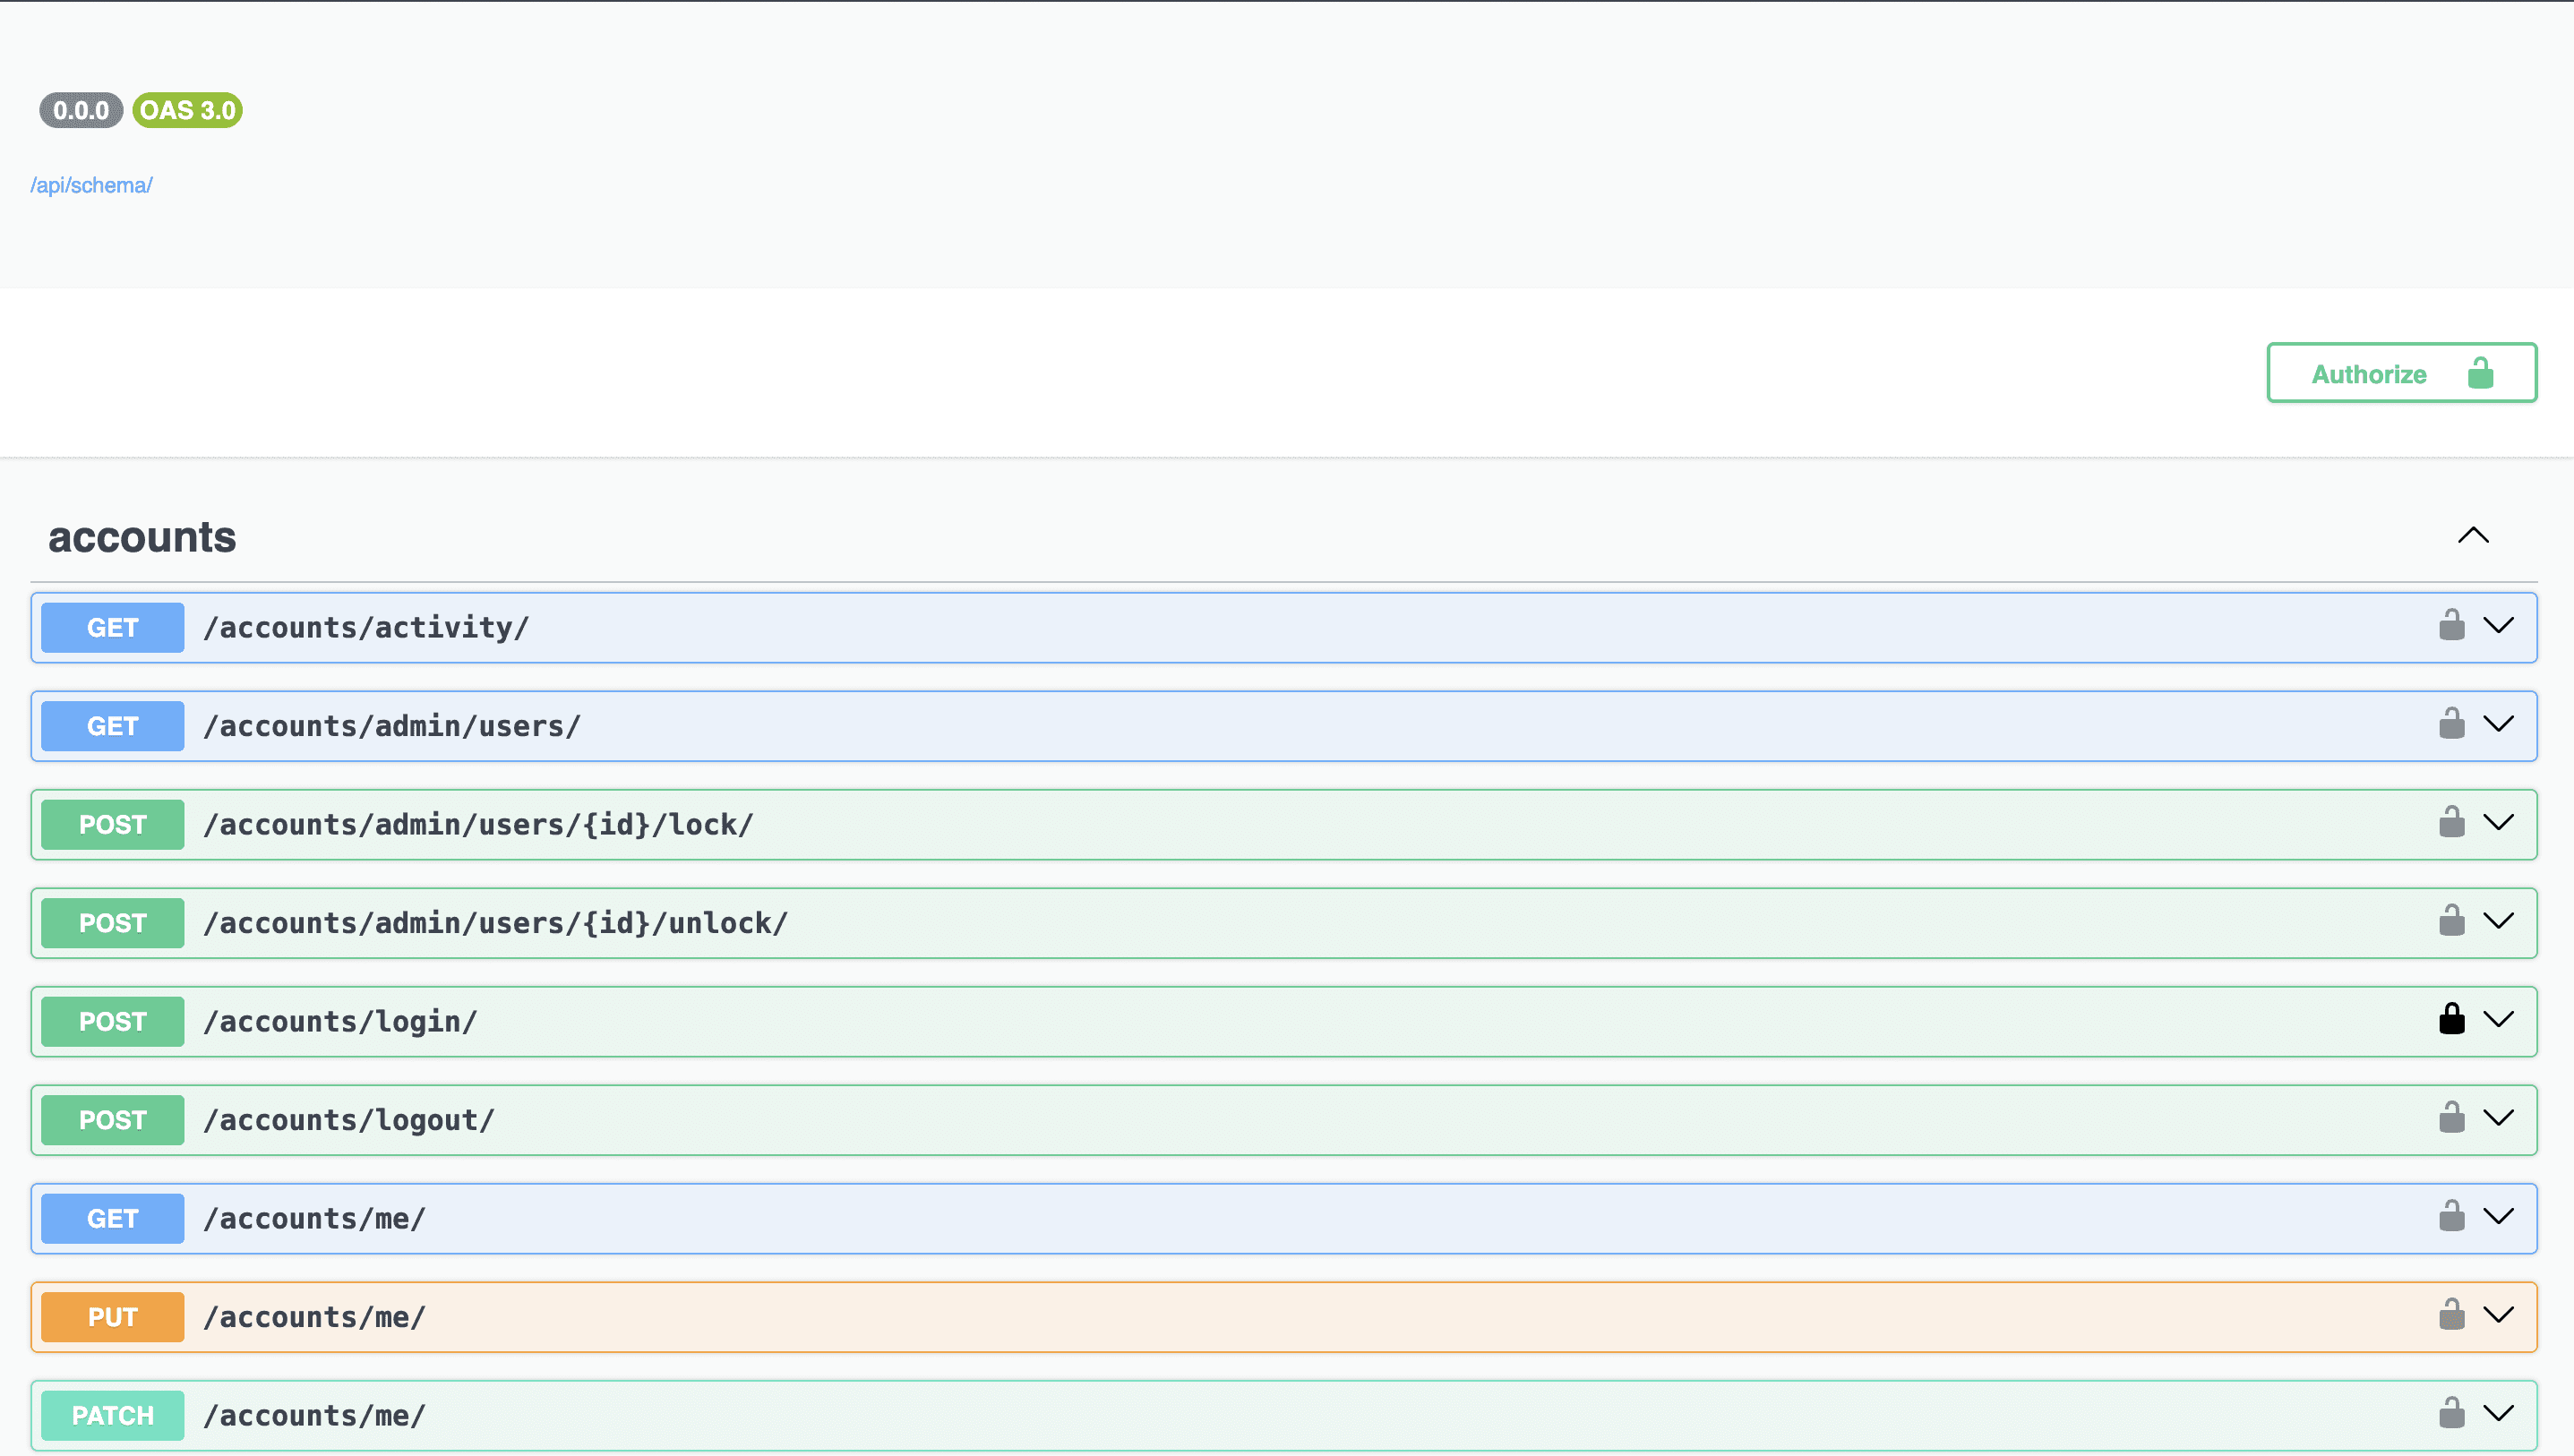Collapse the accounts section with the chevron

tap(2472, 536)
